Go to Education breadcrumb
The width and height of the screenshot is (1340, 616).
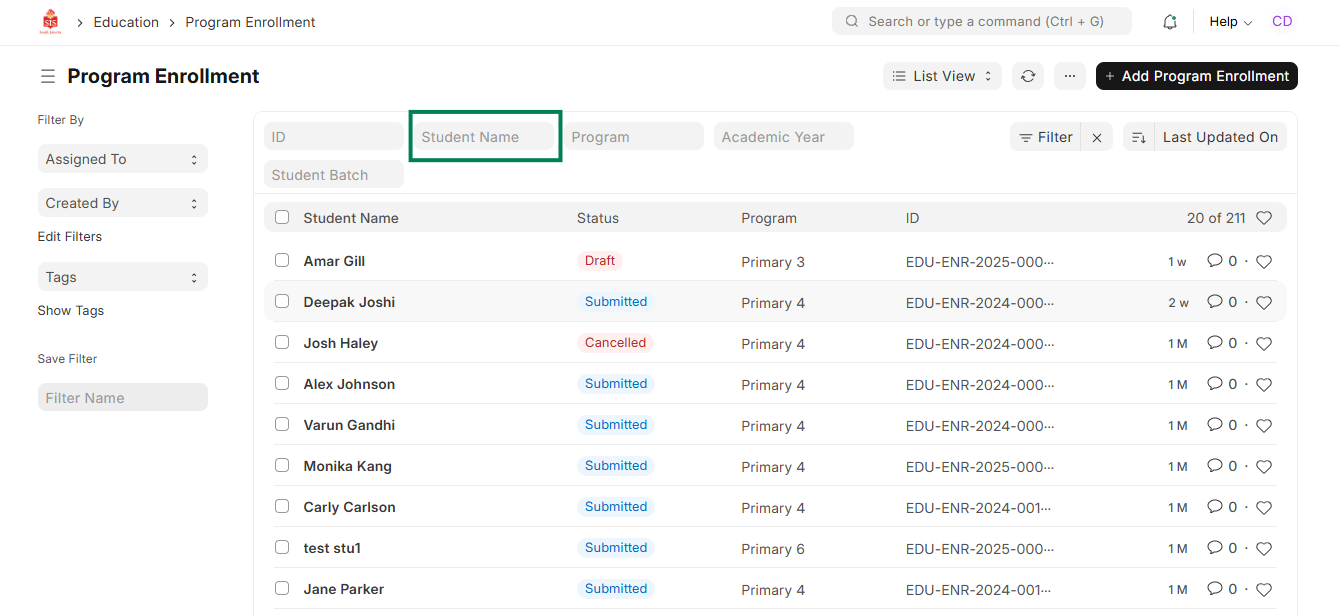[x=126, y=22]
